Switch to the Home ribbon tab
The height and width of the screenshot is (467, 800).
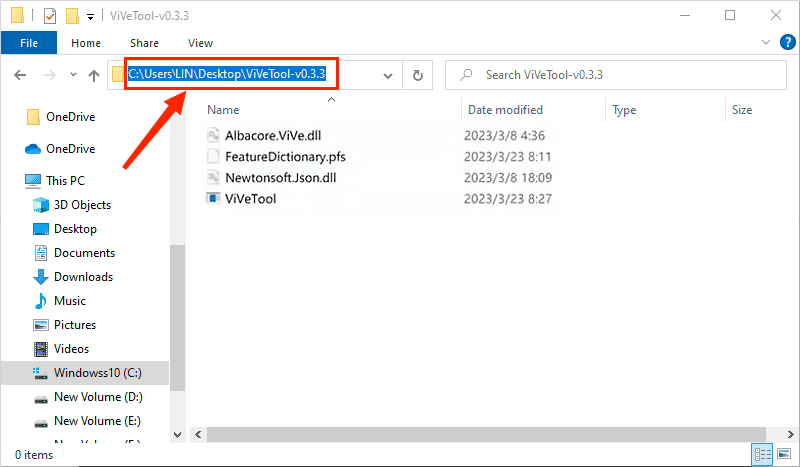pos(86,43)
